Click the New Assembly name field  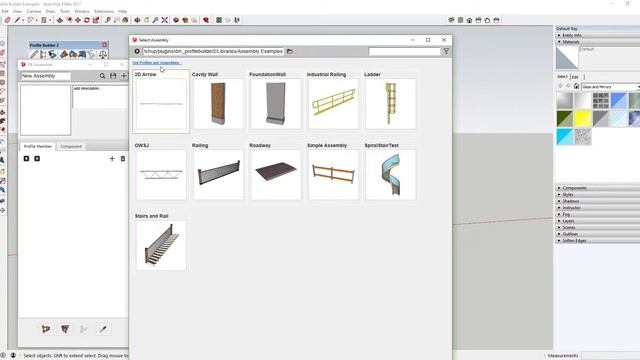[x=46, y=76]
